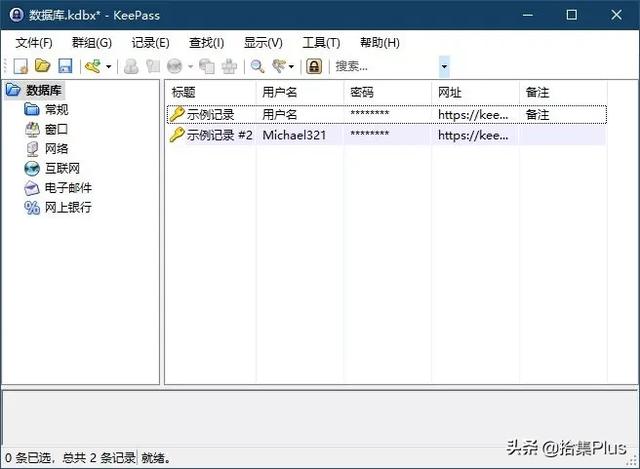This screenshot has width=640, height=469.
Task: Click the key icon of 示例记录 #2
Action: coord(177,135)
